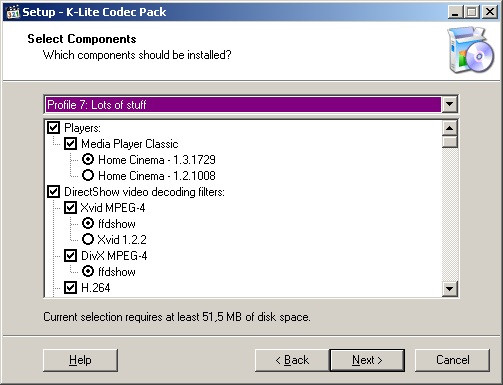Open the profile dropdown arrow
503x385 pixels.
(x=449, y=104)
